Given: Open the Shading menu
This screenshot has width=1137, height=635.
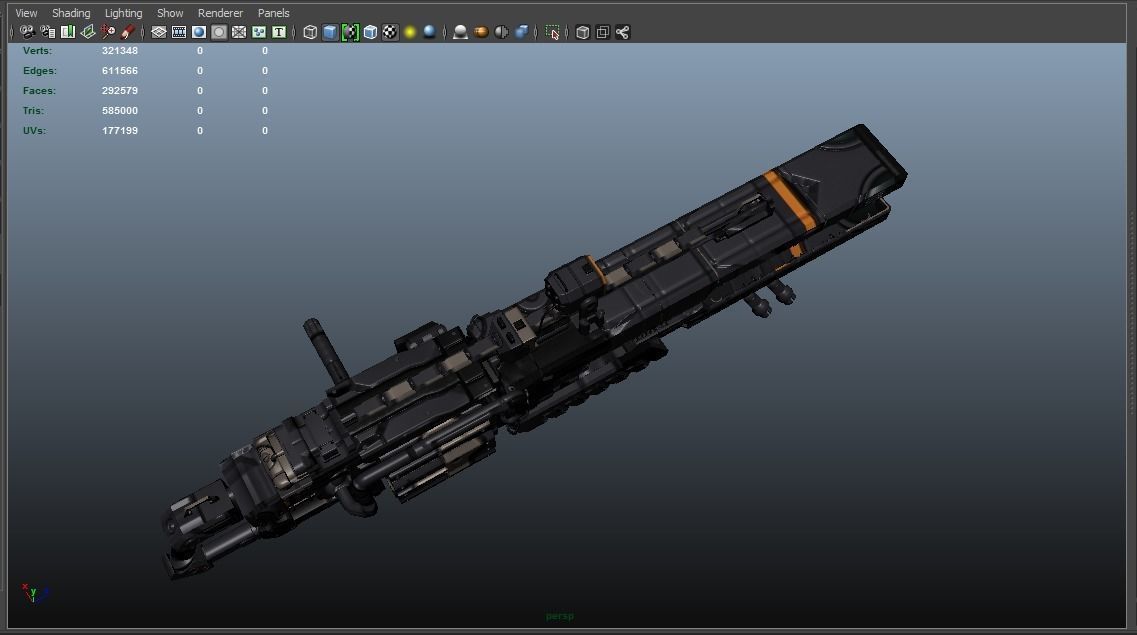Looking at the screenshot, I should click(71, 13).
